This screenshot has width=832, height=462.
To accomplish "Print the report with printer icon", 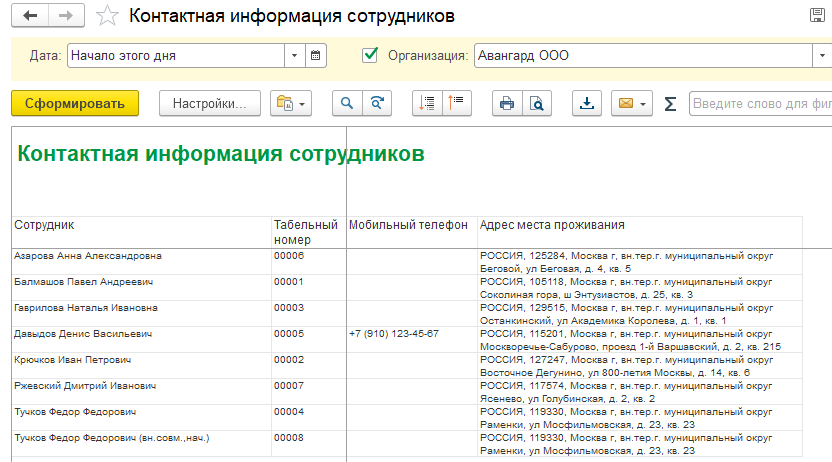I will click(507, 103).
